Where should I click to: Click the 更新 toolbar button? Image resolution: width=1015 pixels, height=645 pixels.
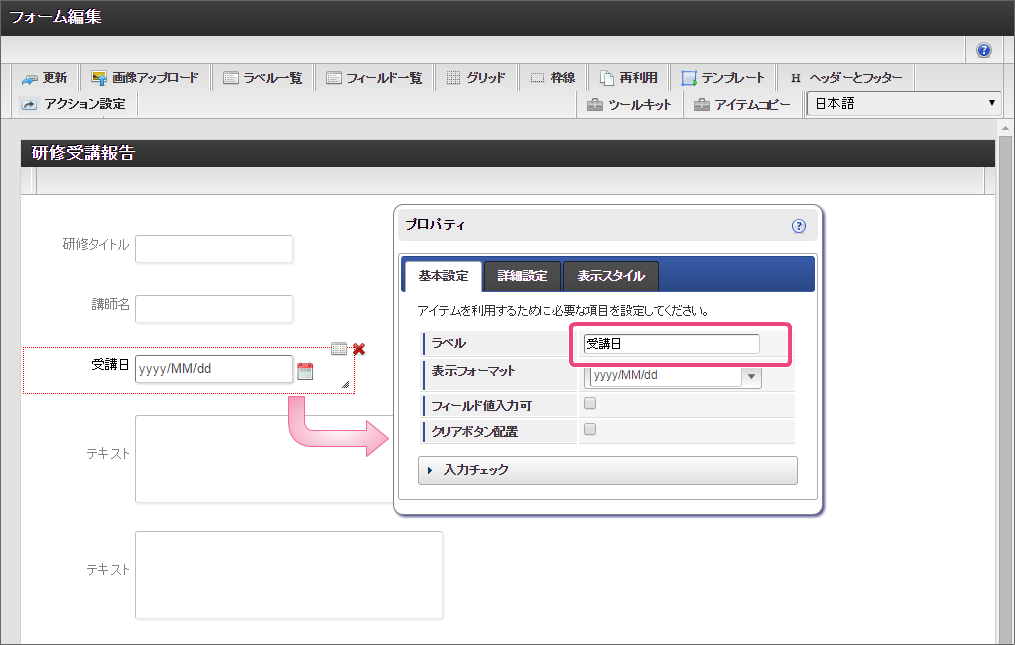pyautogui.click(x=45, y=78)
